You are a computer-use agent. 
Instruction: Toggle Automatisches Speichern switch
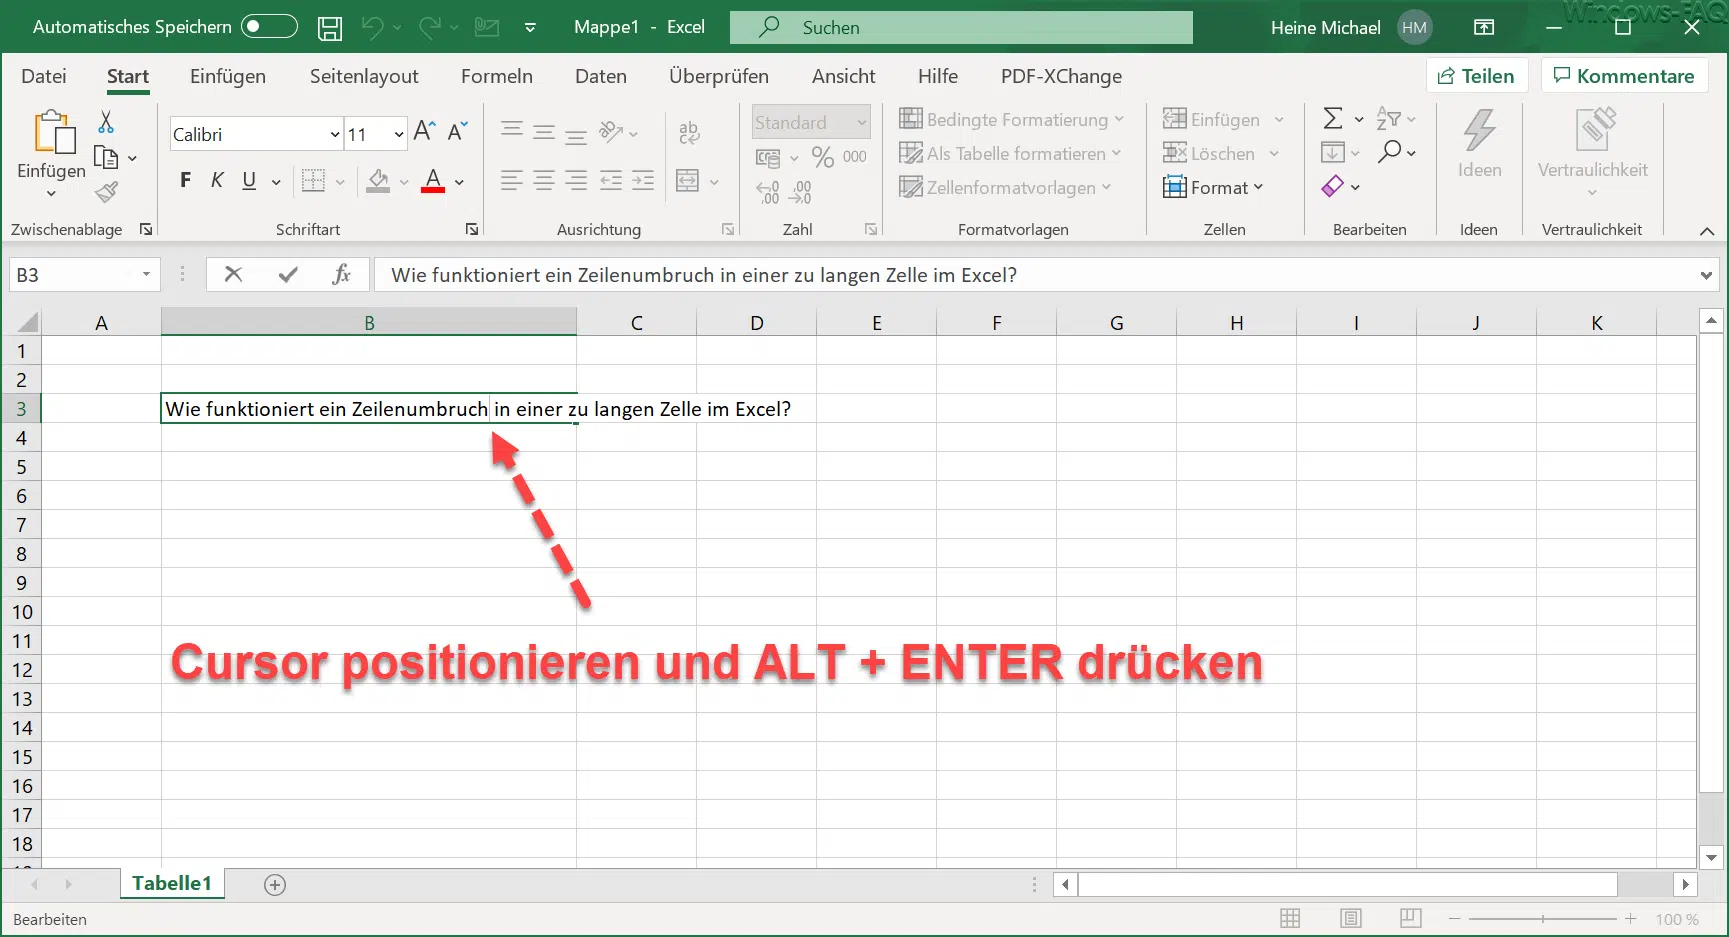click(x=269, y=27)
